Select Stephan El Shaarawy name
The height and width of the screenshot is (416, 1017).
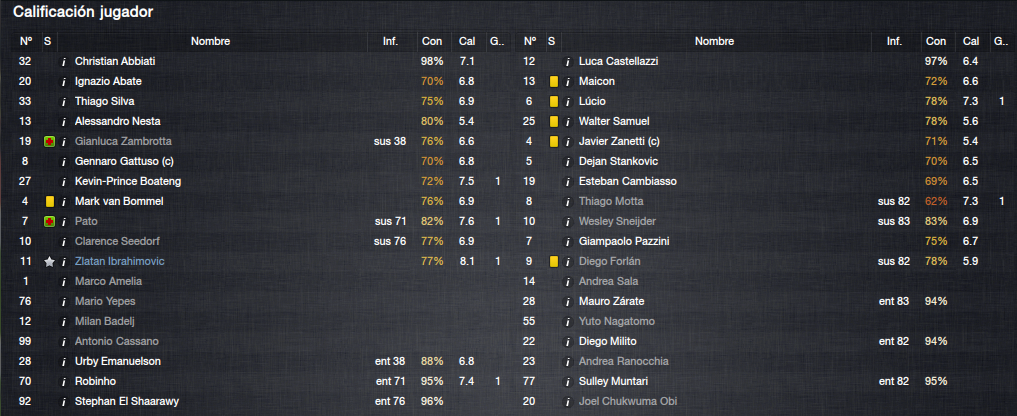126,402
